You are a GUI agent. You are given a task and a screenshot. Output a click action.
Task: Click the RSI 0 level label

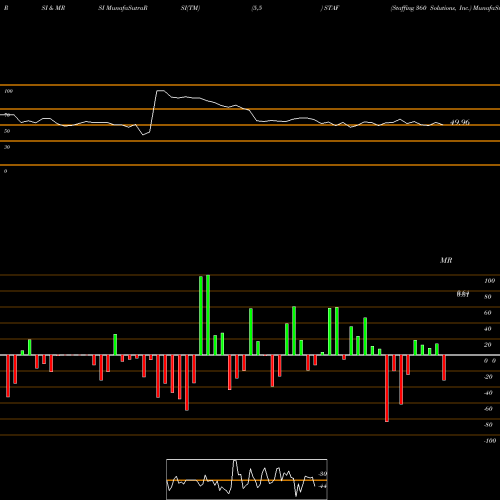(5, 171)
